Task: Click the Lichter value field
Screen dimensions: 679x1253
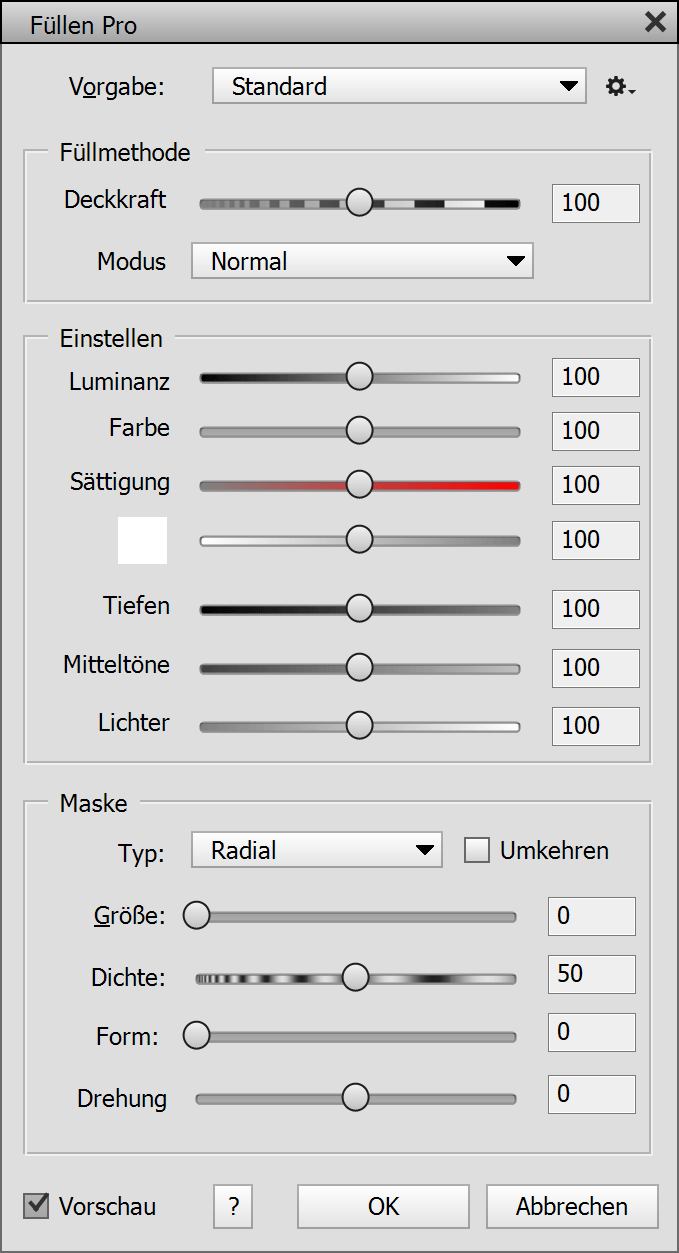Action: point(595,726)
